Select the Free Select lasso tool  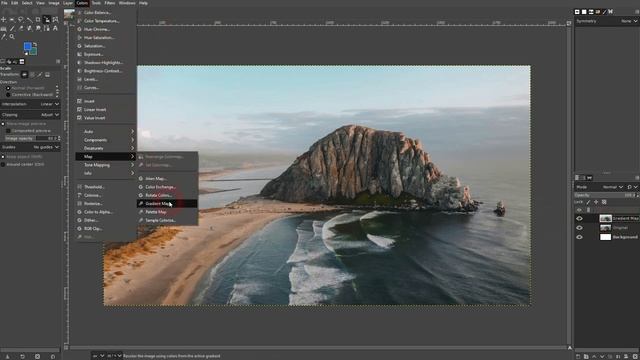click(x=20, y=19)
